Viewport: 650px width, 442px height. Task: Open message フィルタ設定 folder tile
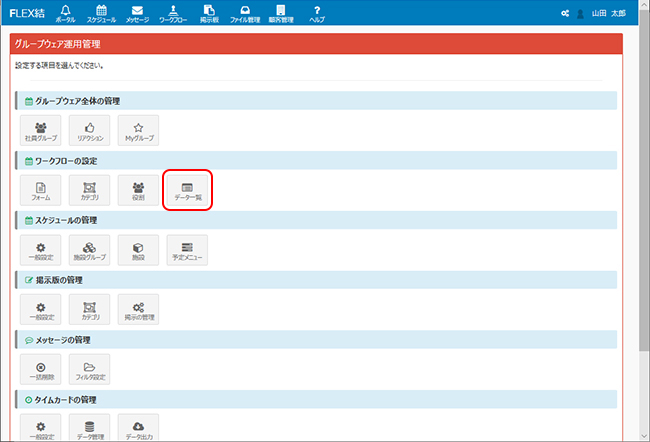click(x=90, y=369)
